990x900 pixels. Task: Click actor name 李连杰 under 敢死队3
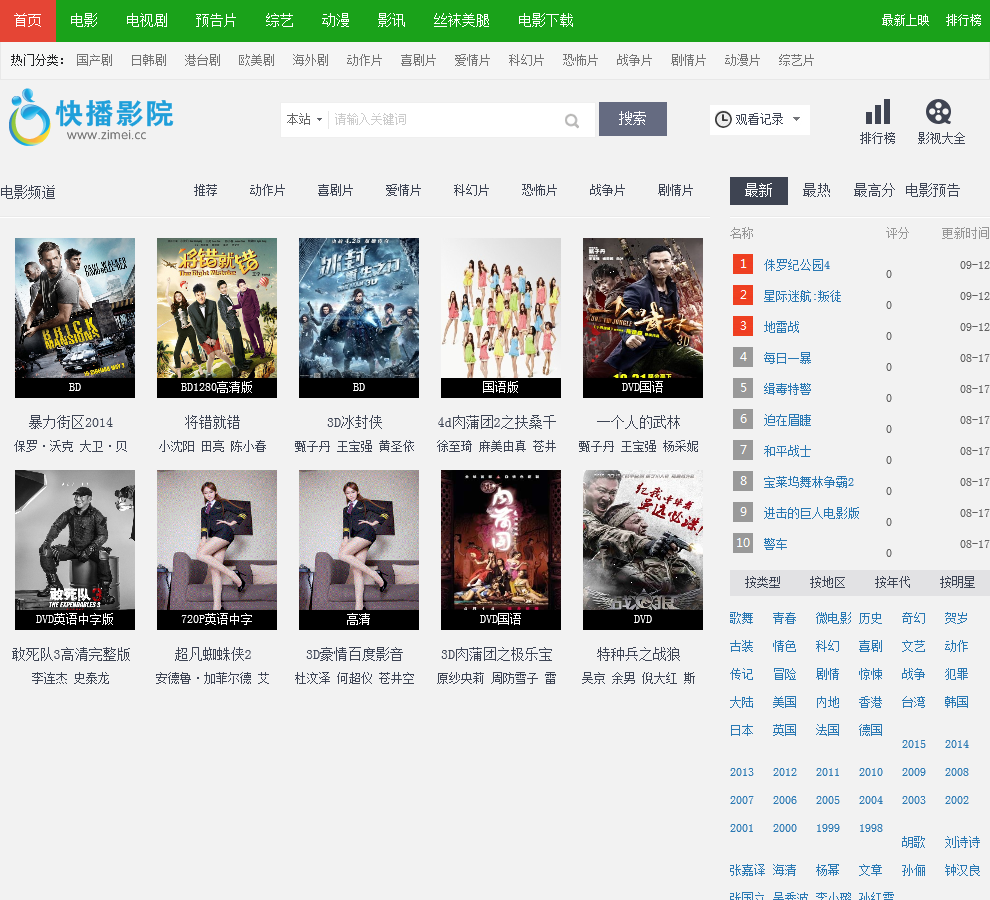pyautogui.click(x=49, y=678)
